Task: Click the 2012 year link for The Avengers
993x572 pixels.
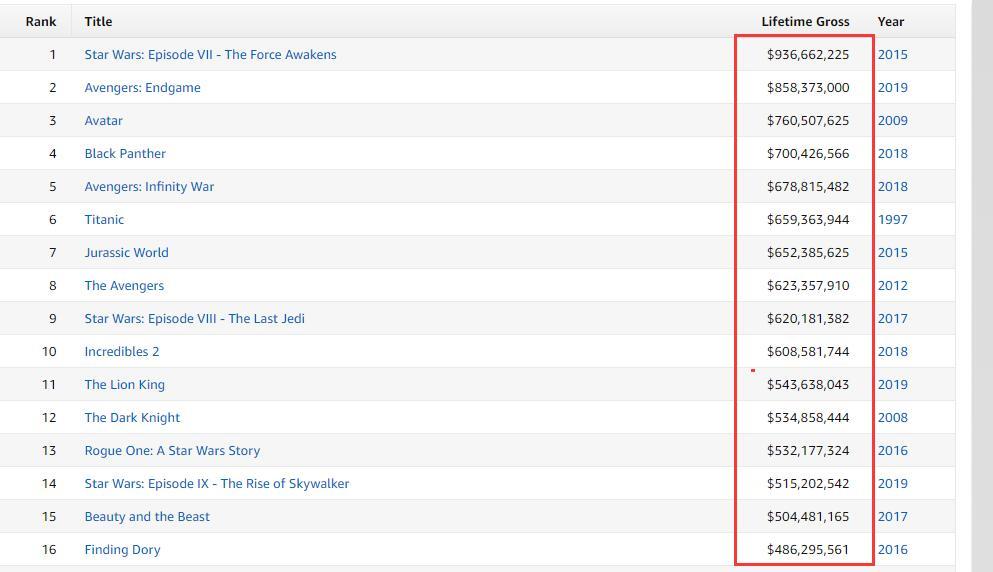Action: [x=892, y=285]
